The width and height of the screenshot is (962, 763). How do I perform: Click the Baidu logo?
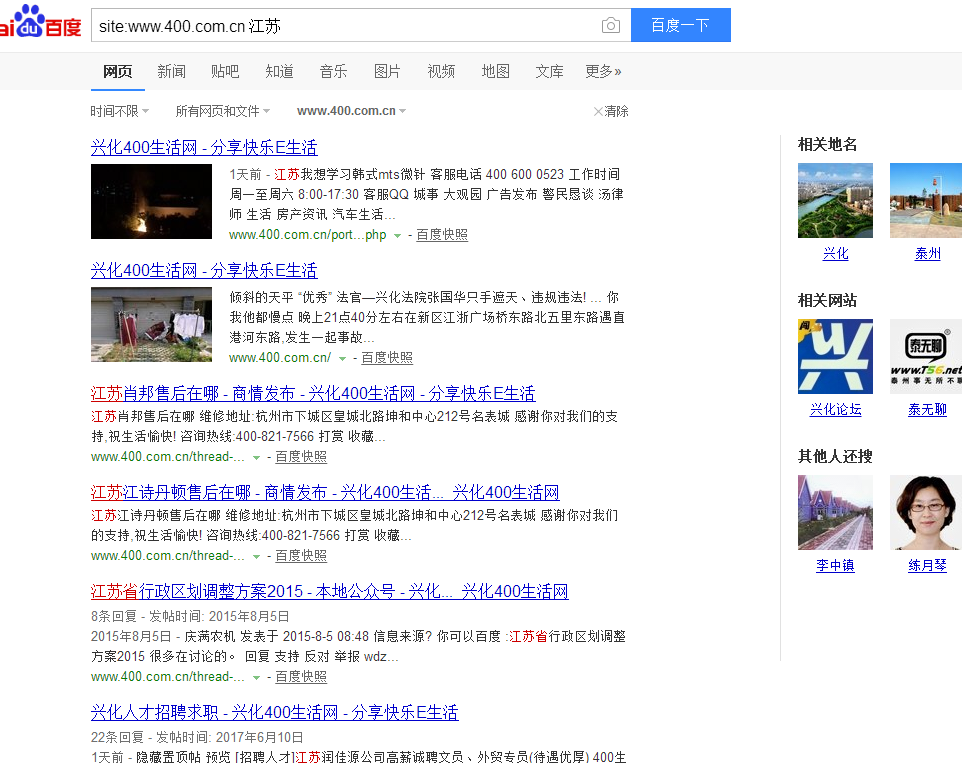click(40, 22)
